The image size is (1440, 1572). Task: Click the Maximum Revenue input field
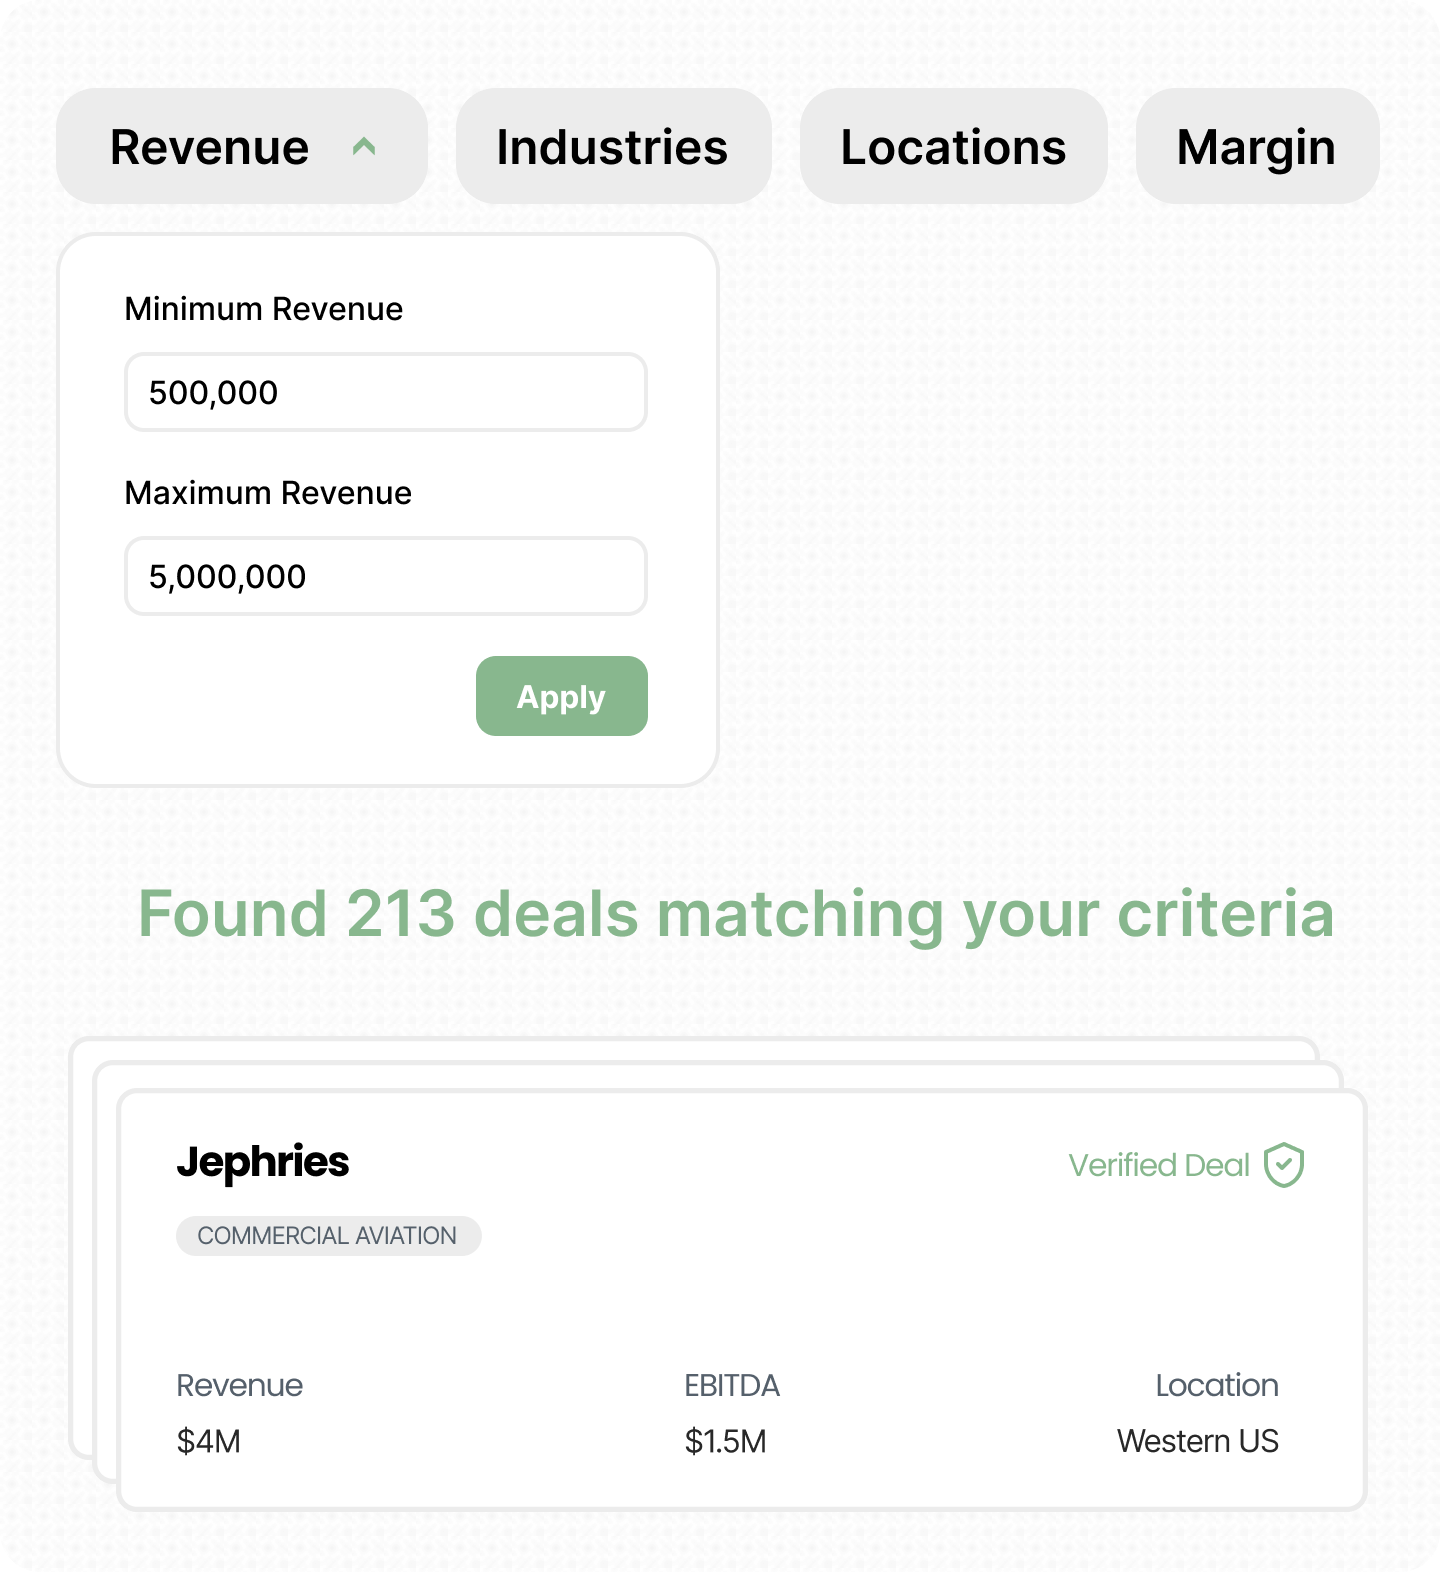(x=386, y=576)
